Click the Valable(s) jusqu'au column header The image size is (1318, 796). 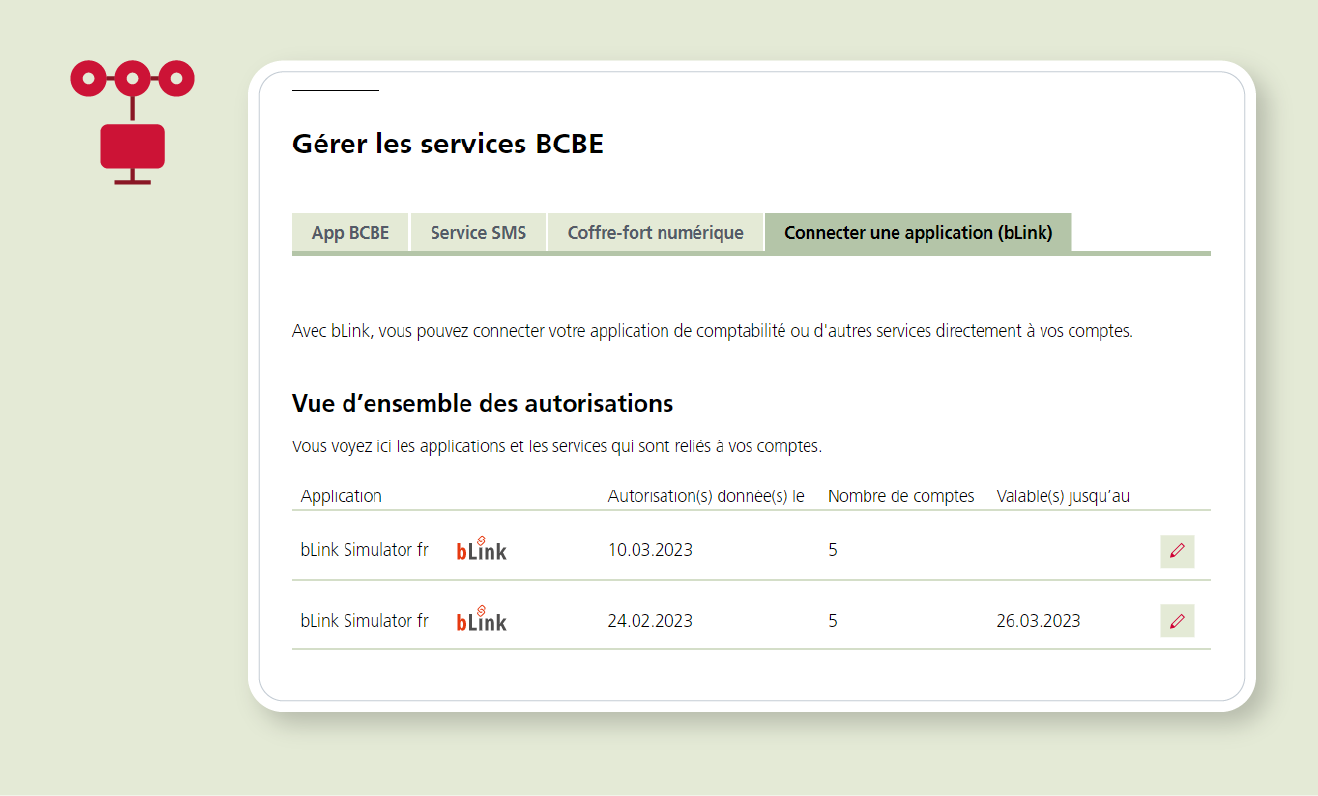click(1063, 496)
